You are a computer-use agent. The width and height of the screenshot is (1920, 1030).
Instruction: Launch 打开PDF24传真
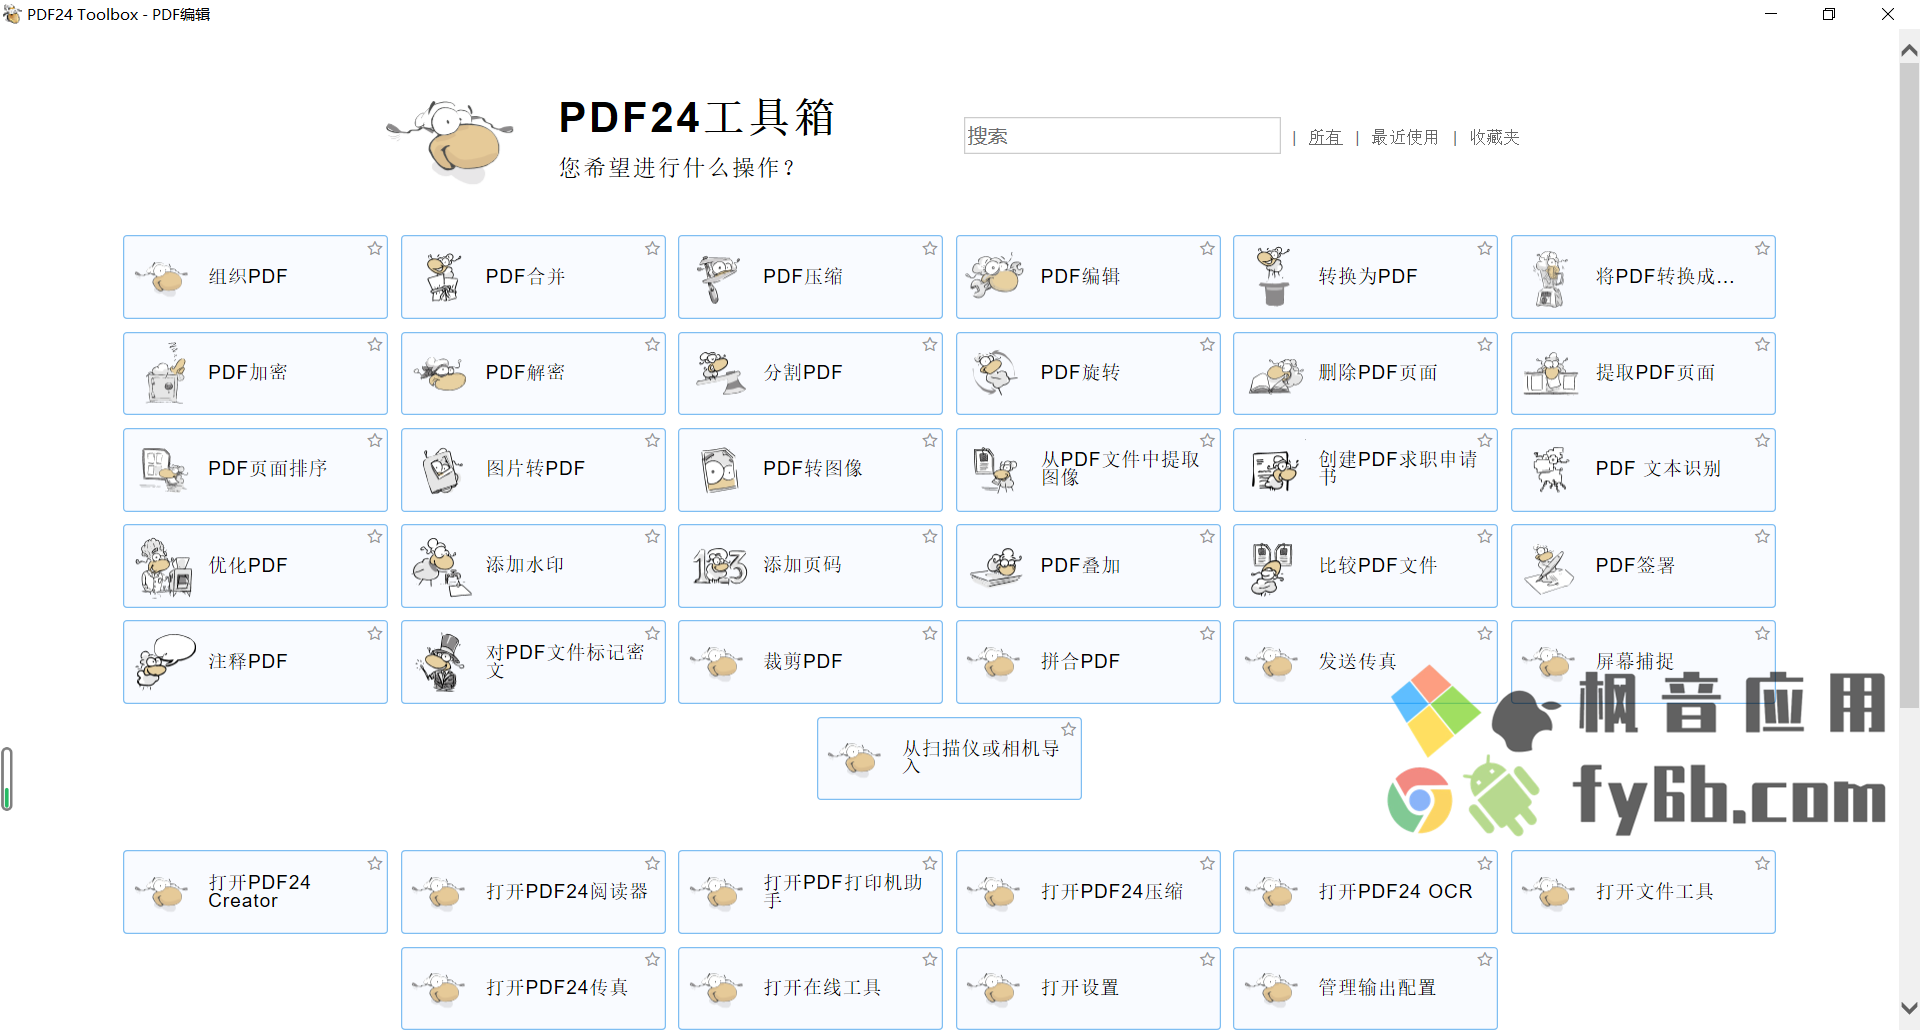click(x=533, y=988)
